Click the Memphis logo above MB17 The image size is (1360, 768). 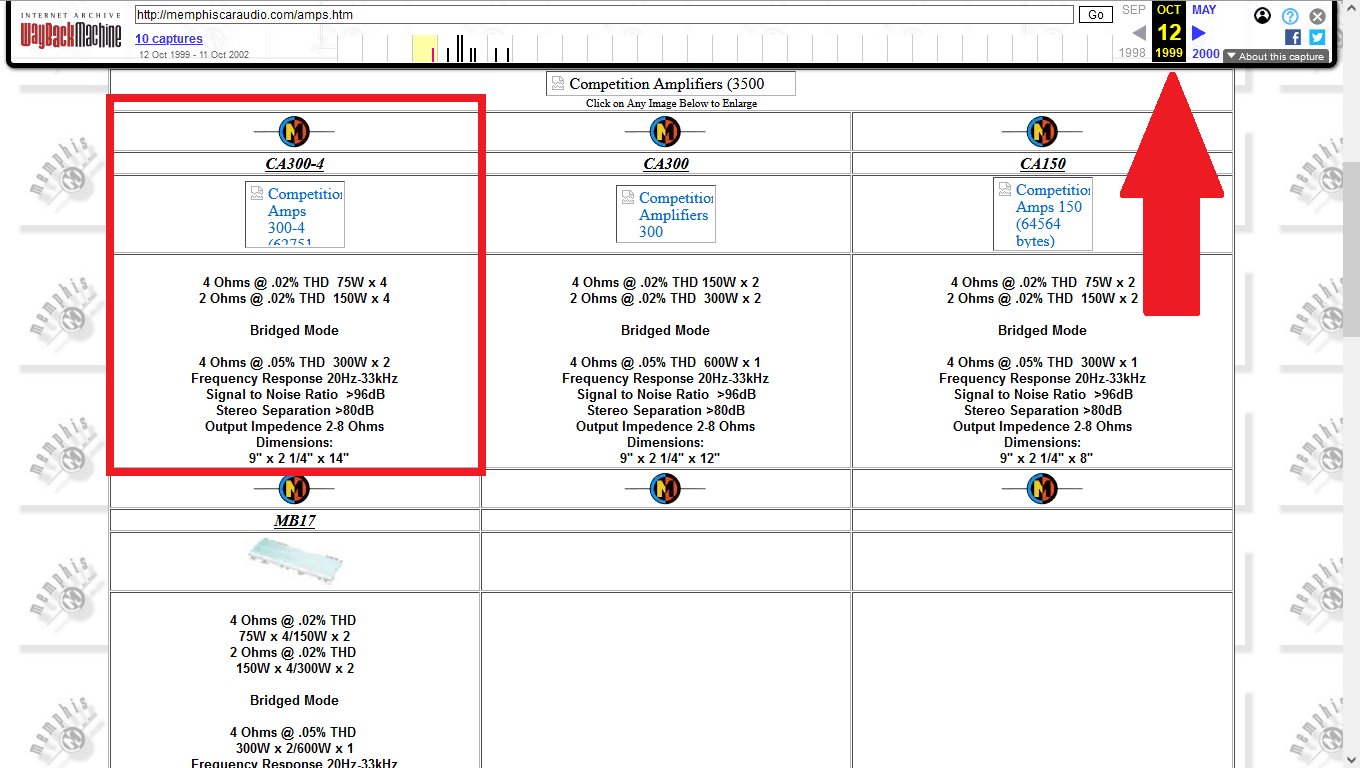294,489
